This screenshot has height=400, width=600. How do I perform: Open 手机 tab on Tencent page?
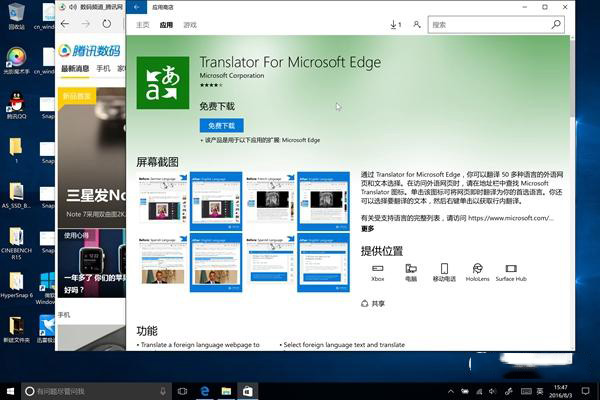103,69
